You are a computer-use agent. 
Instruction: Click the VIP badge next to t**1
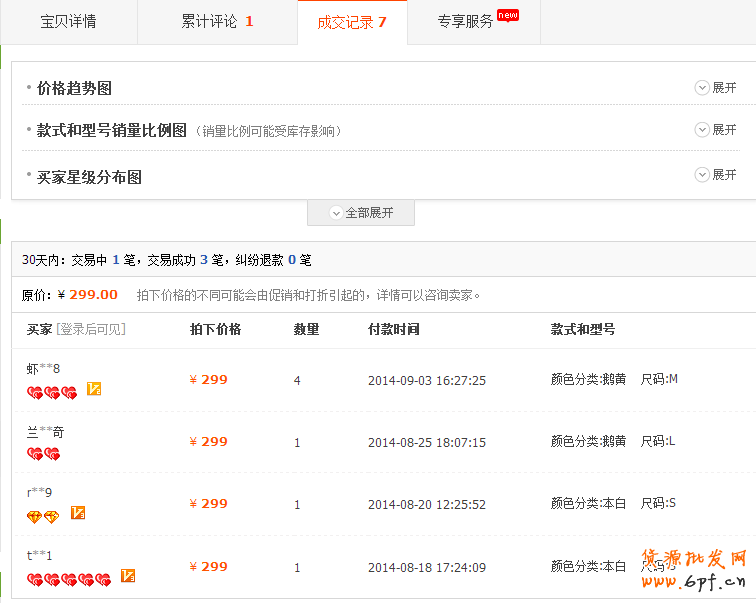[x=127, y=576]
